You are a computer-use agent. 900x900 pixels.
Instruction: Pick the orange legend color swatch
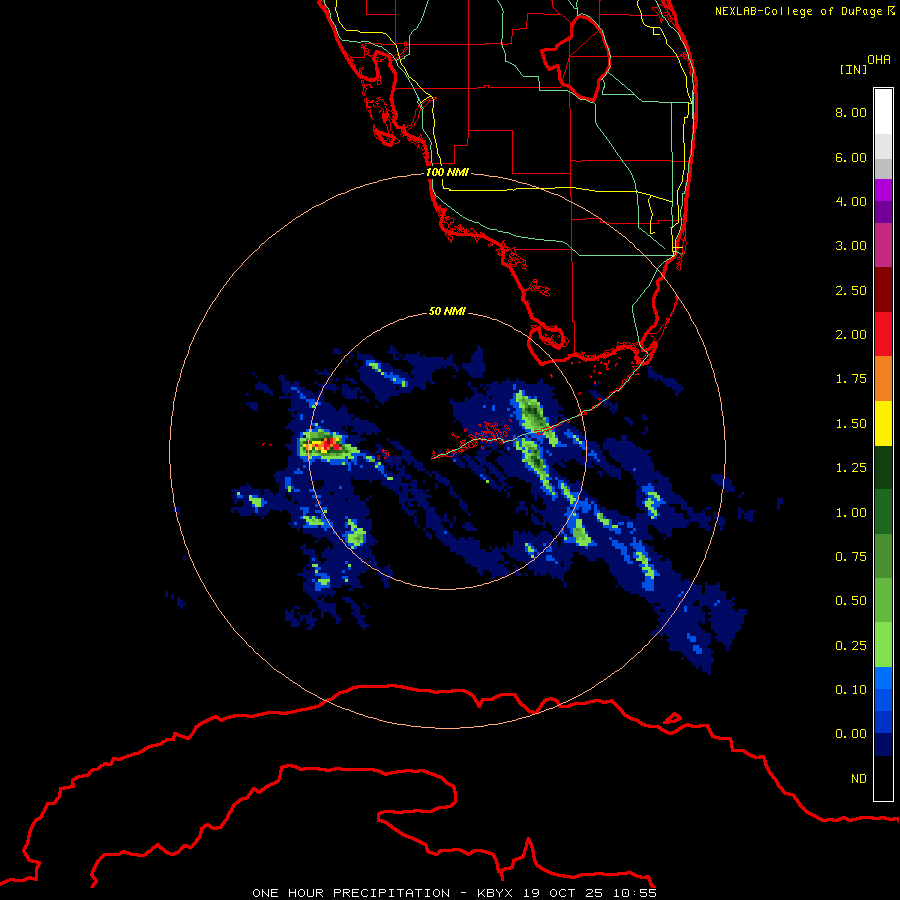tap(883, 379)
